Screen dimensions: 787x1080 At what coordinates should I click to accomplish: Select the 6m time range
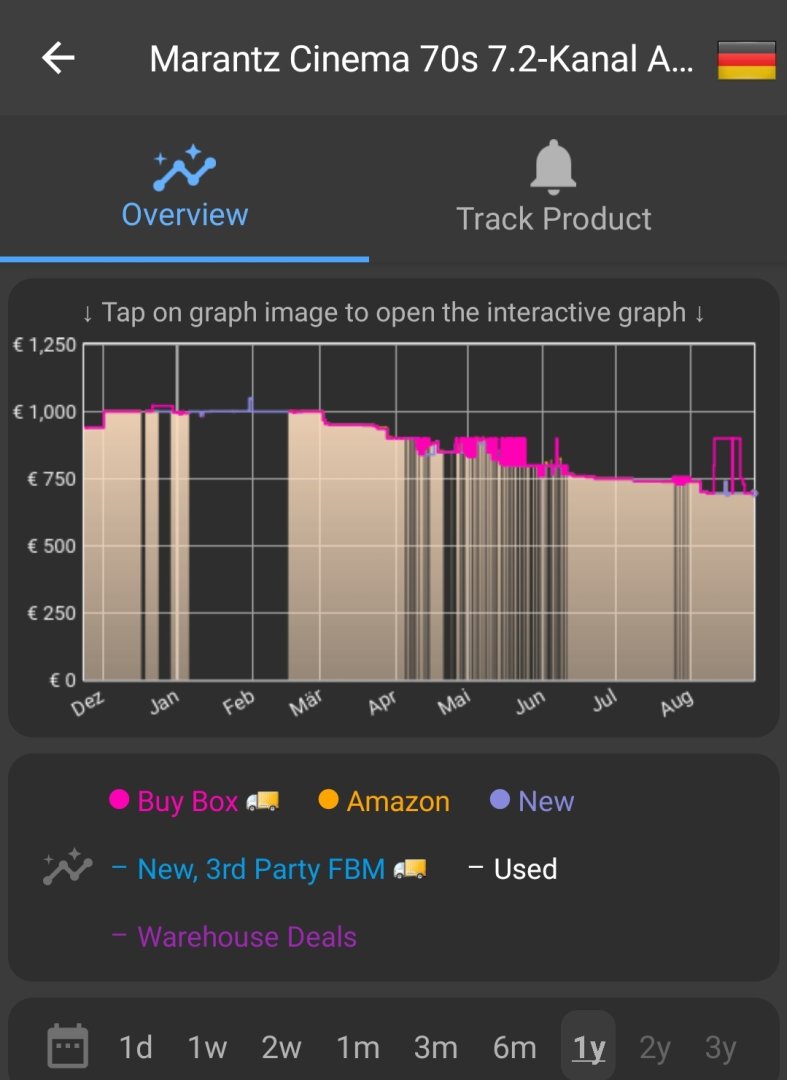coord(514,1047)
